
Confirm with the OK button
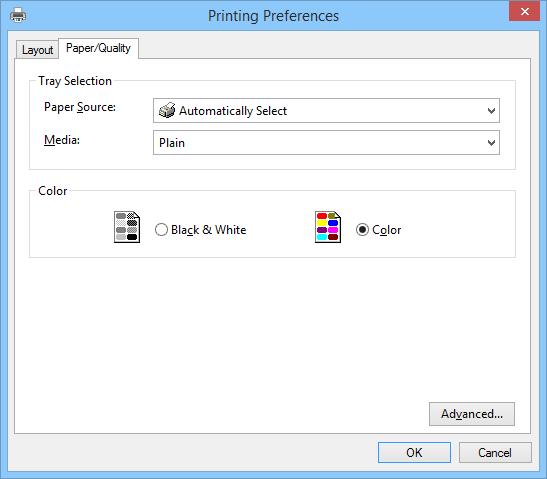(414, 452)
